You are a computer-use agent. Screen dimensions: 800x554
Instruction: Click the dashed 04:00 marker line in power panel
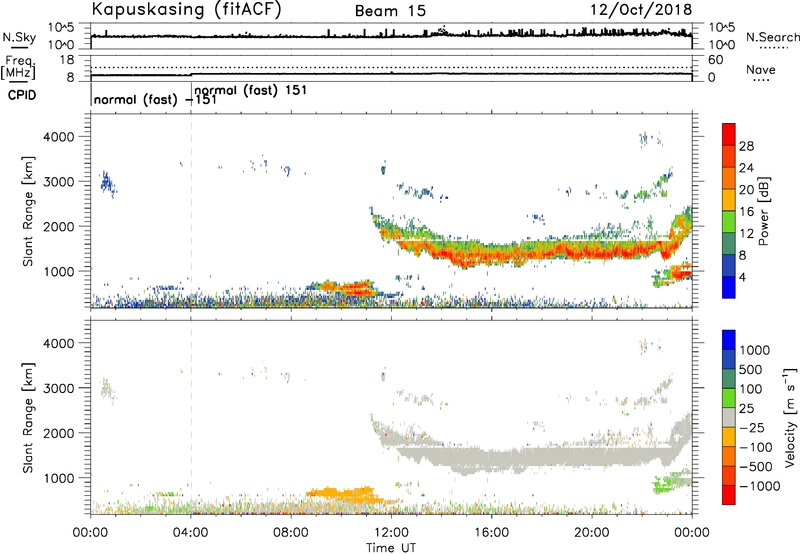[x=191, y=211]
